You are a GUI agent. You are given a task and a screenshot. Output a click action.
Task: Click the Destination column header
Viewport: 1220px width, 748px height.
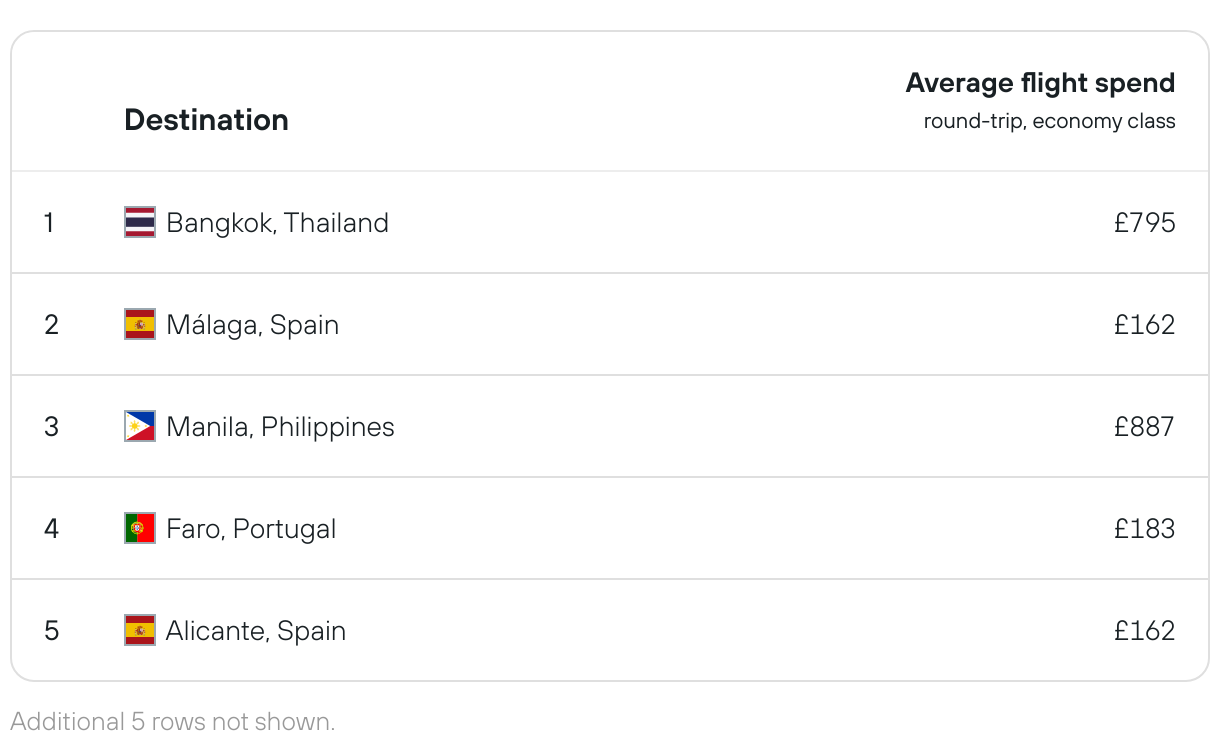[206, 120]
